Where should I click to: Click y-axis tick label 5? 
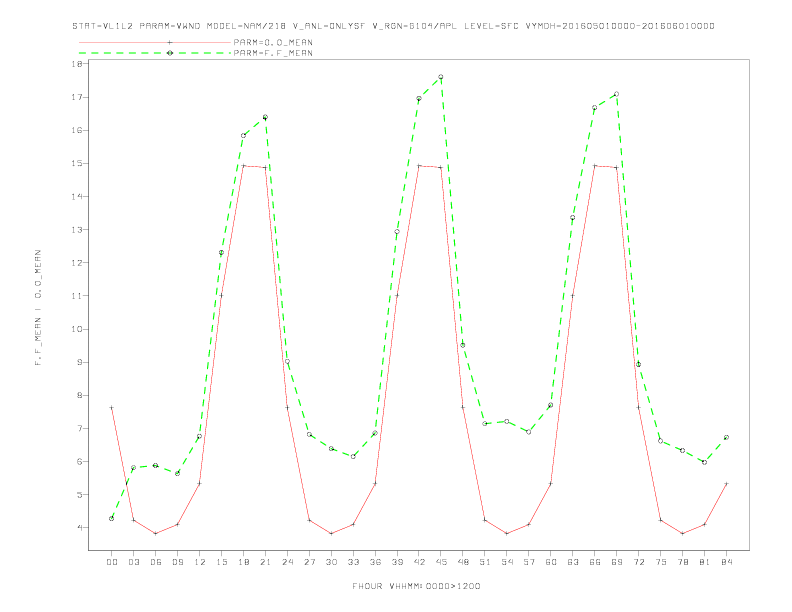tap(79, 494)
